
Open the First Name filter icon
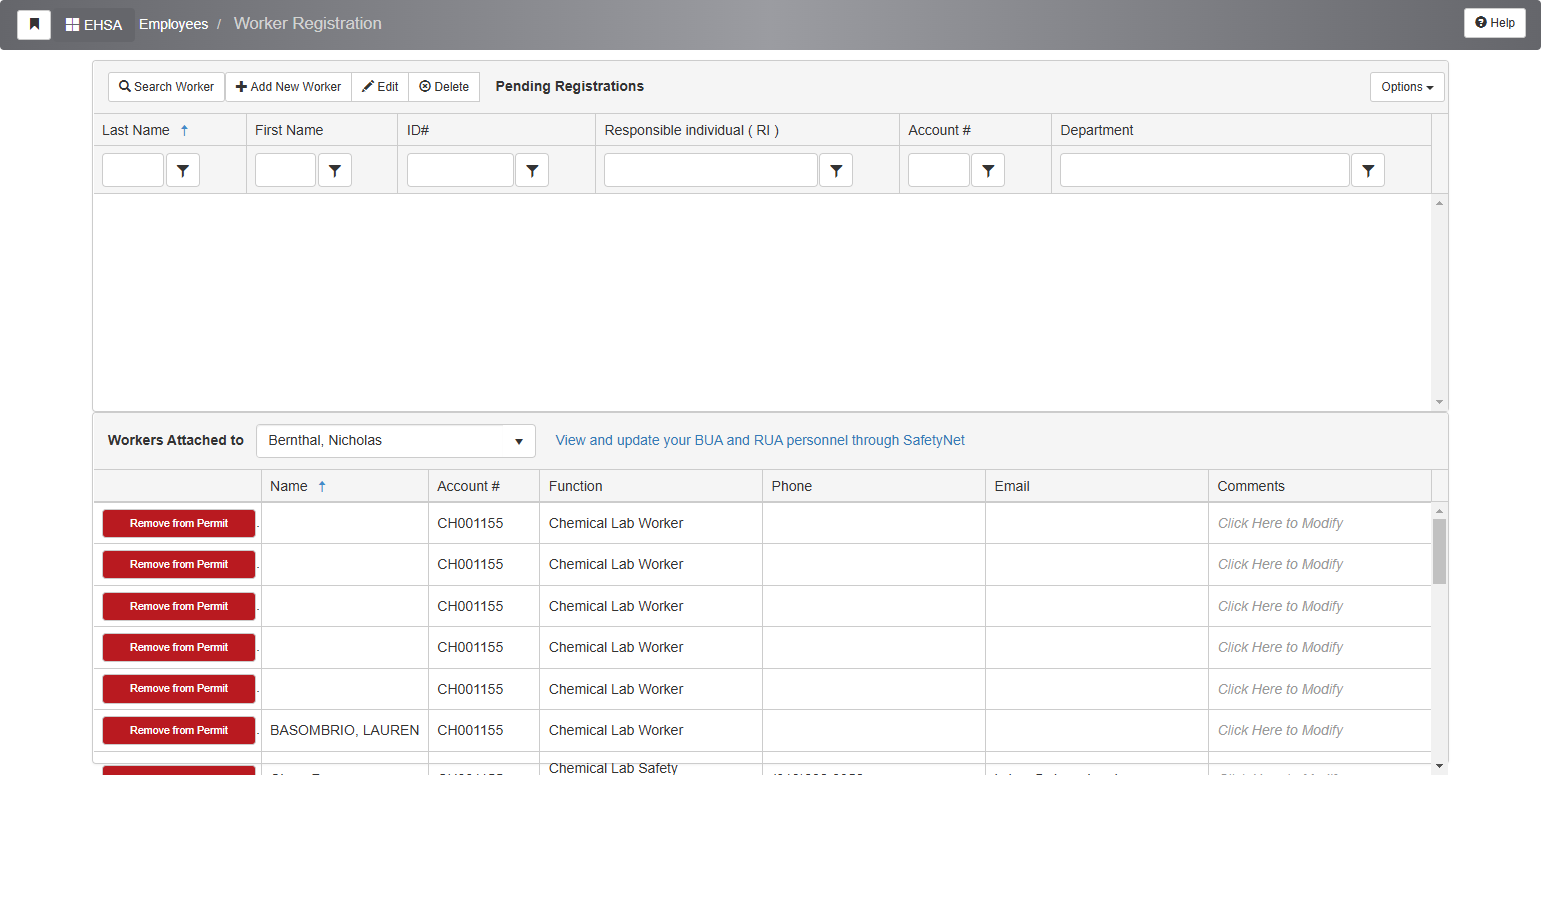coord(335,170)
